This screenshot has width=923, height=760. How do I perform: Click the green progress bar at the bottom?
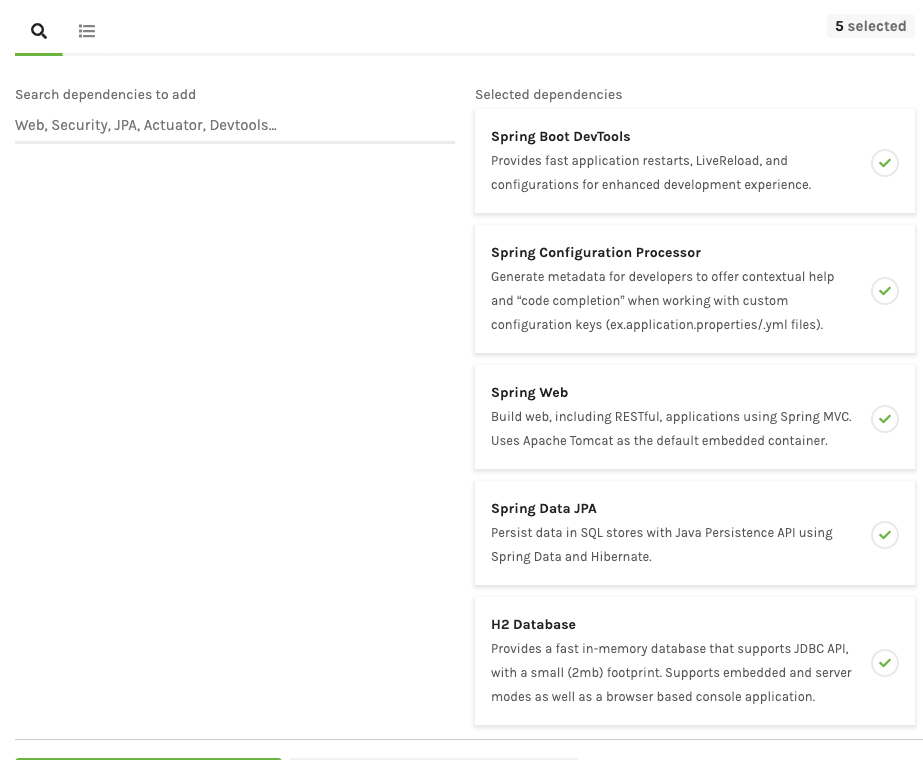point(148,758)
